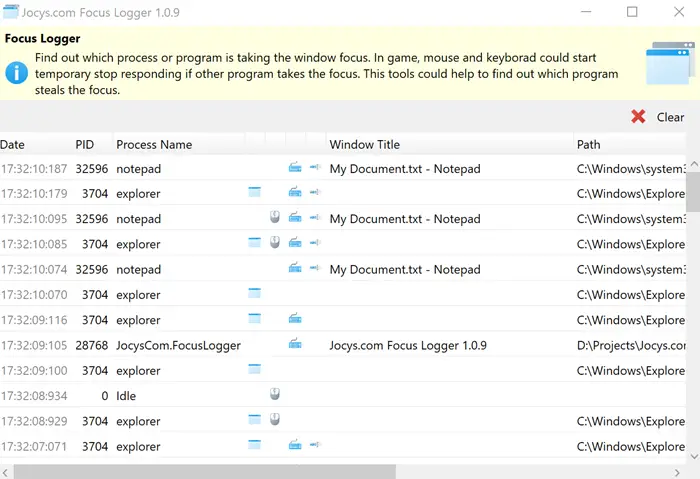
Task: Click window icon in 17:32:10:179 explorer row
Action: [254, 192]
